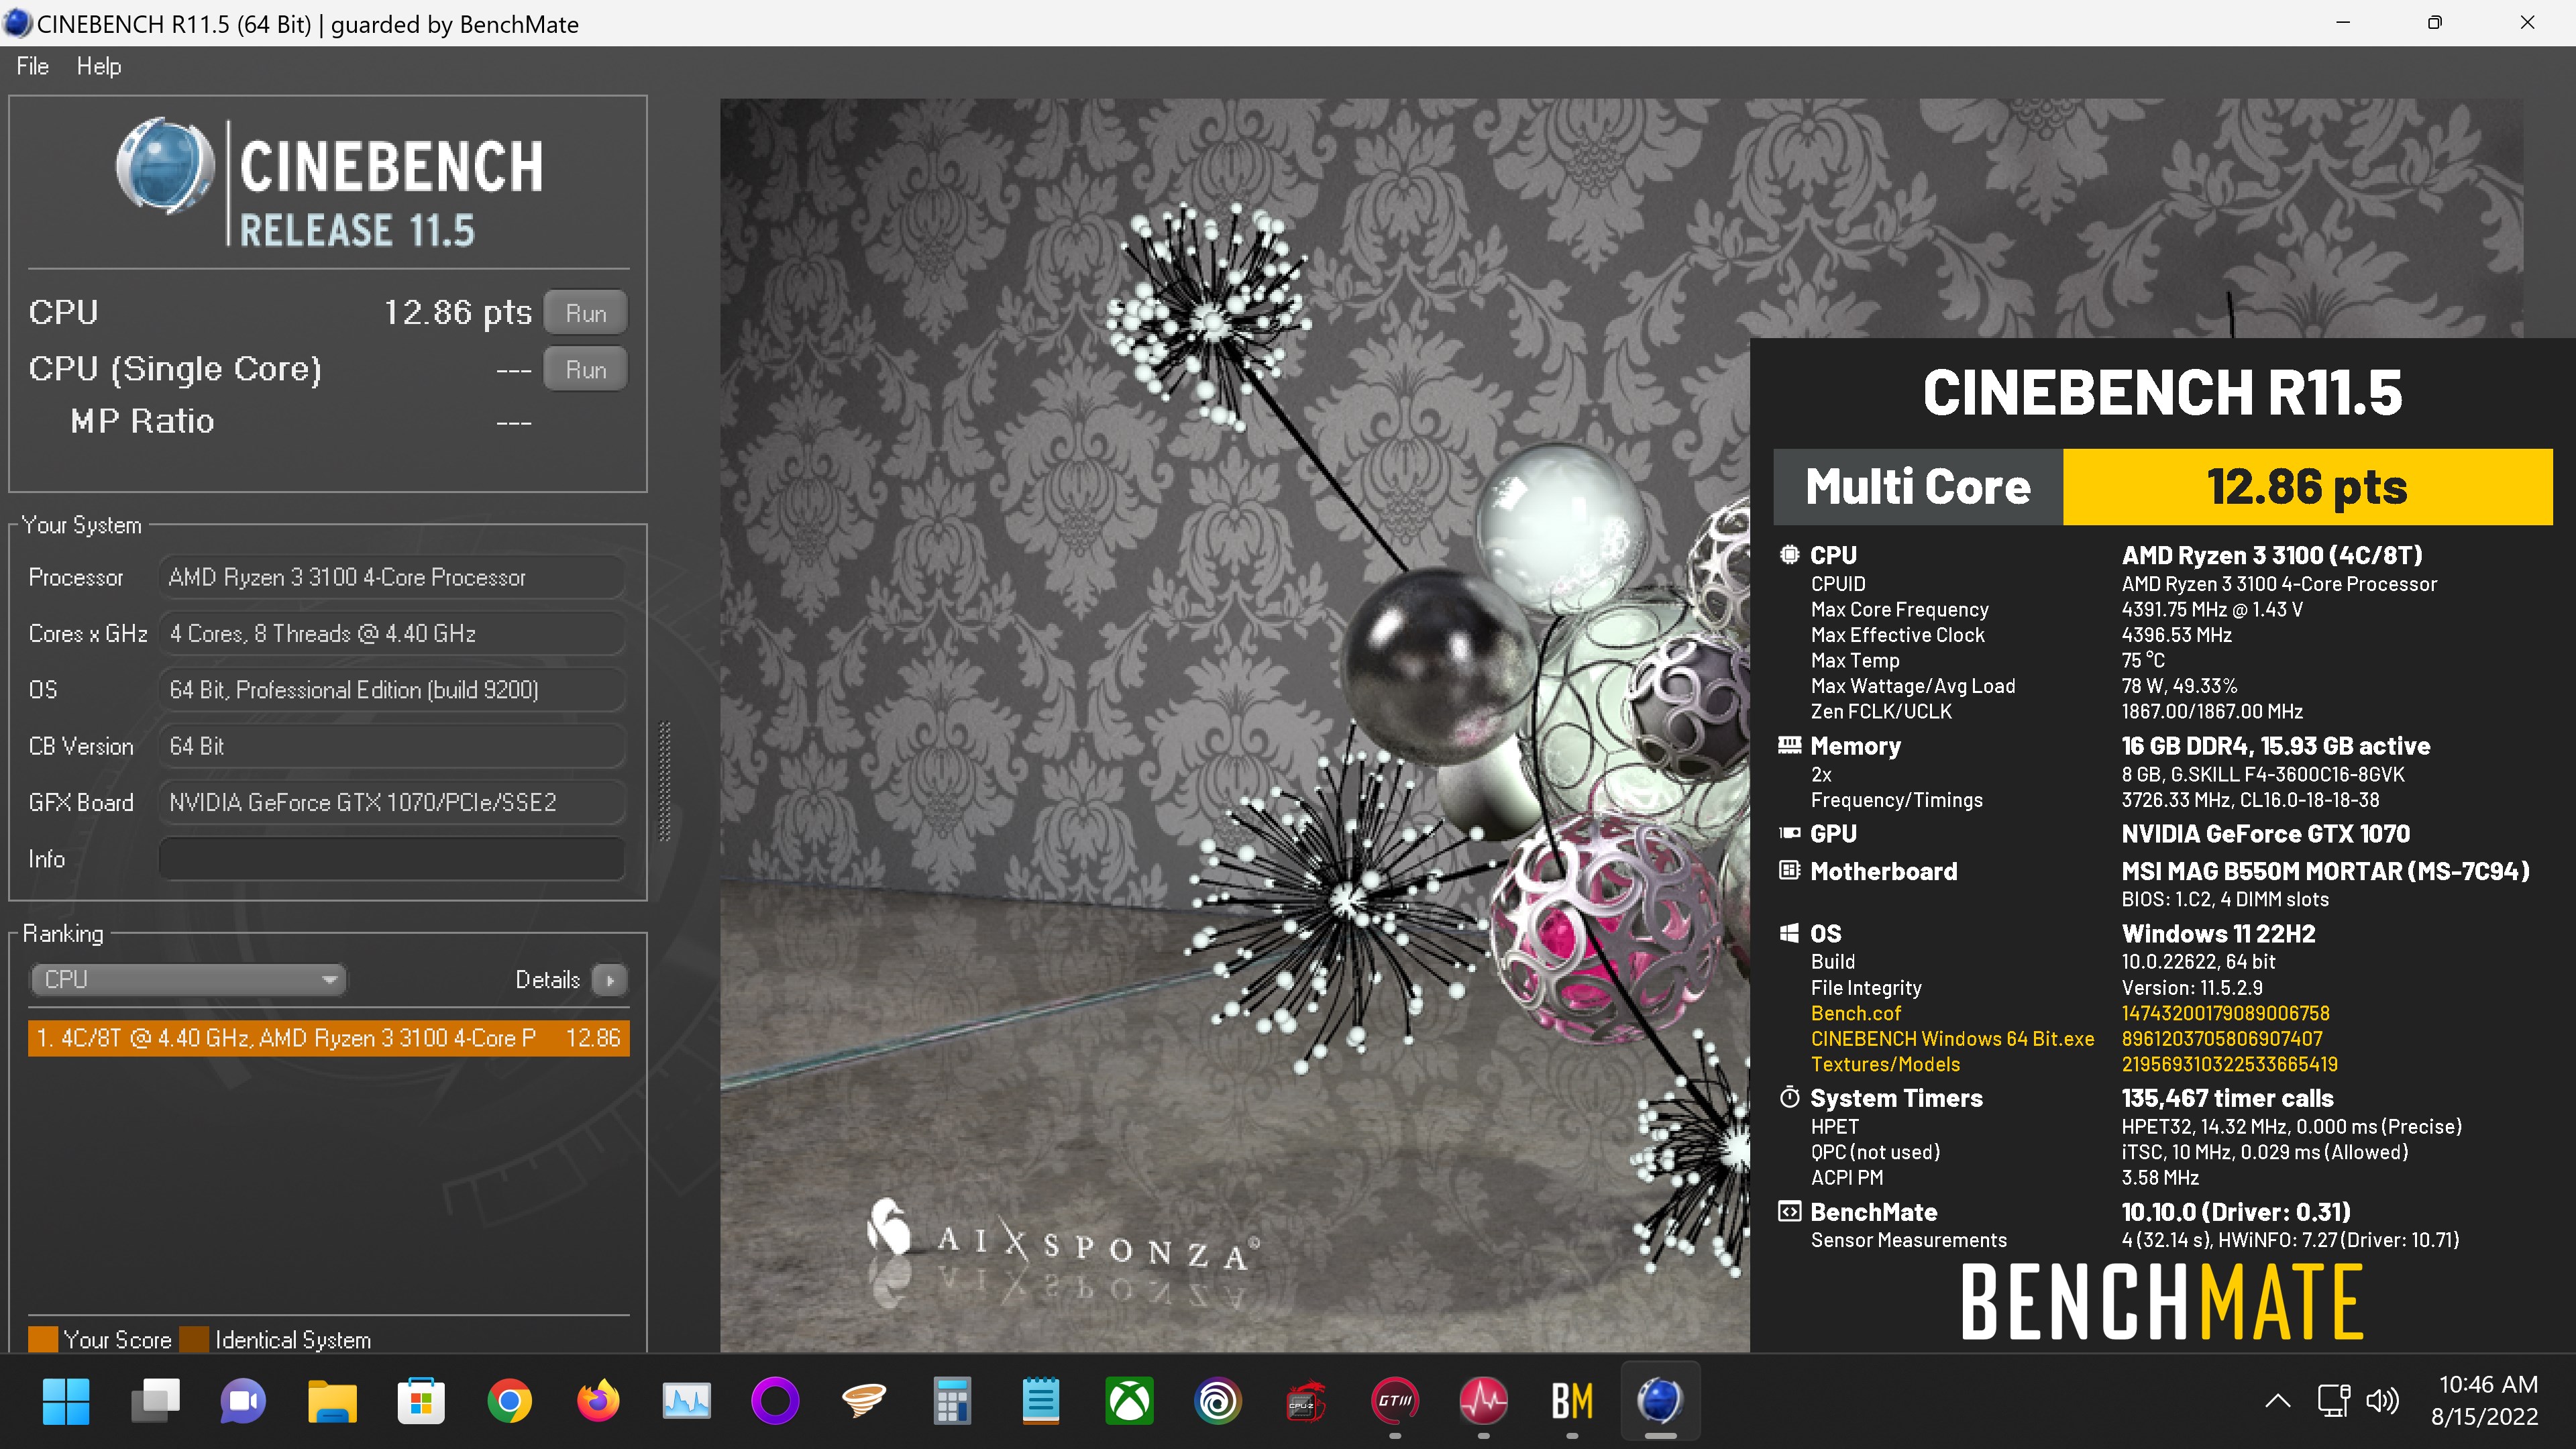Screen dimensions: 2576x1449
Task: Click the Details label in Ranking
Action: (547, 980)
